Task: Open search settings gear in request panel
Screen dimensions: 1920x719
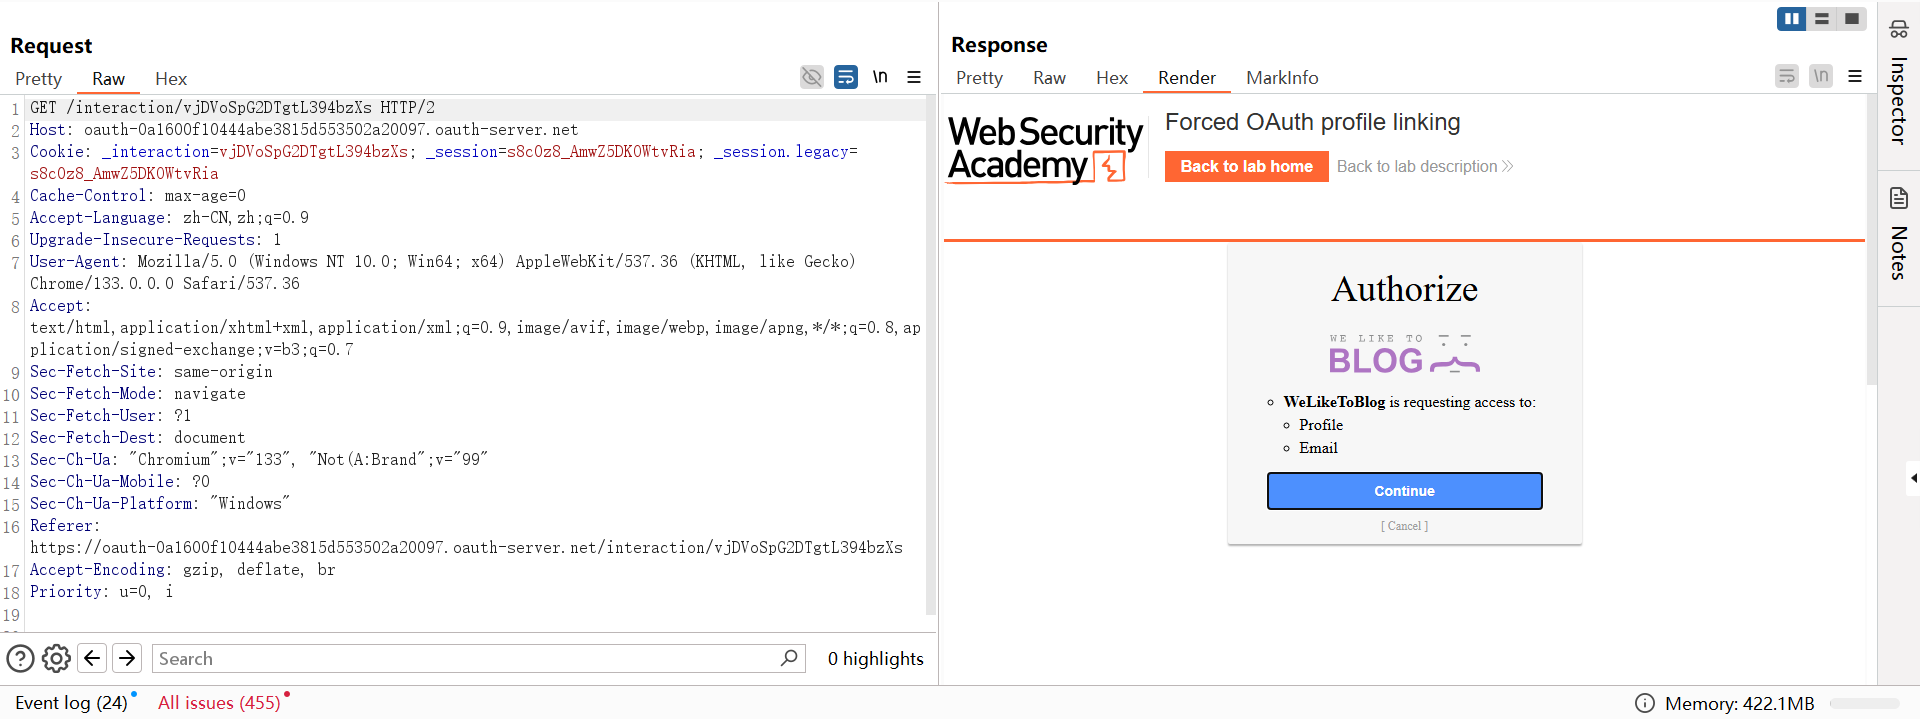Action: pos(56,658)
